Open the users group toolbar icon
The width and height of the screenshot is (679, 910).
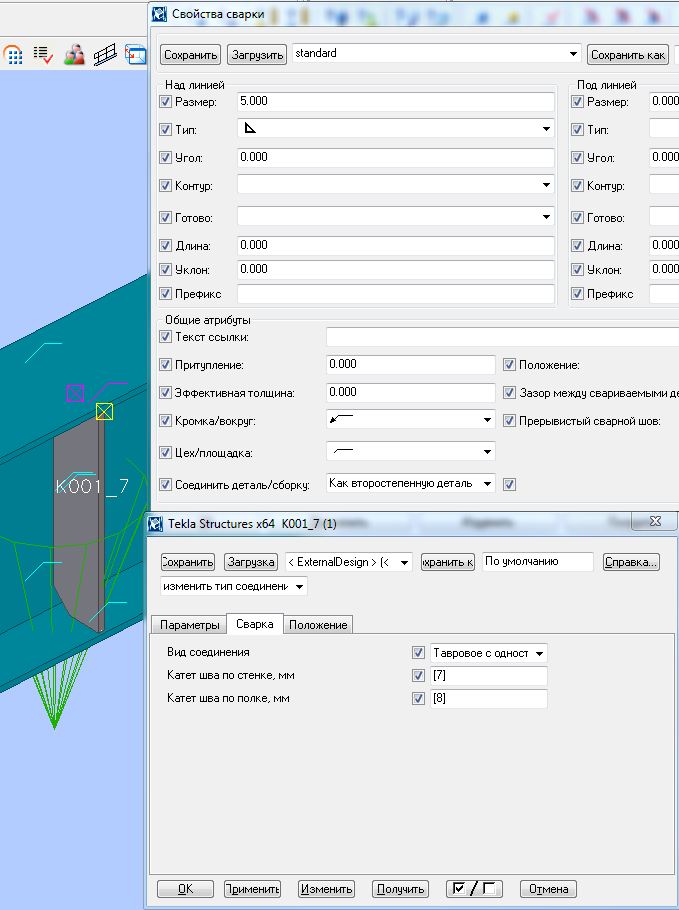pyautogui.click(x=74, y=55)
